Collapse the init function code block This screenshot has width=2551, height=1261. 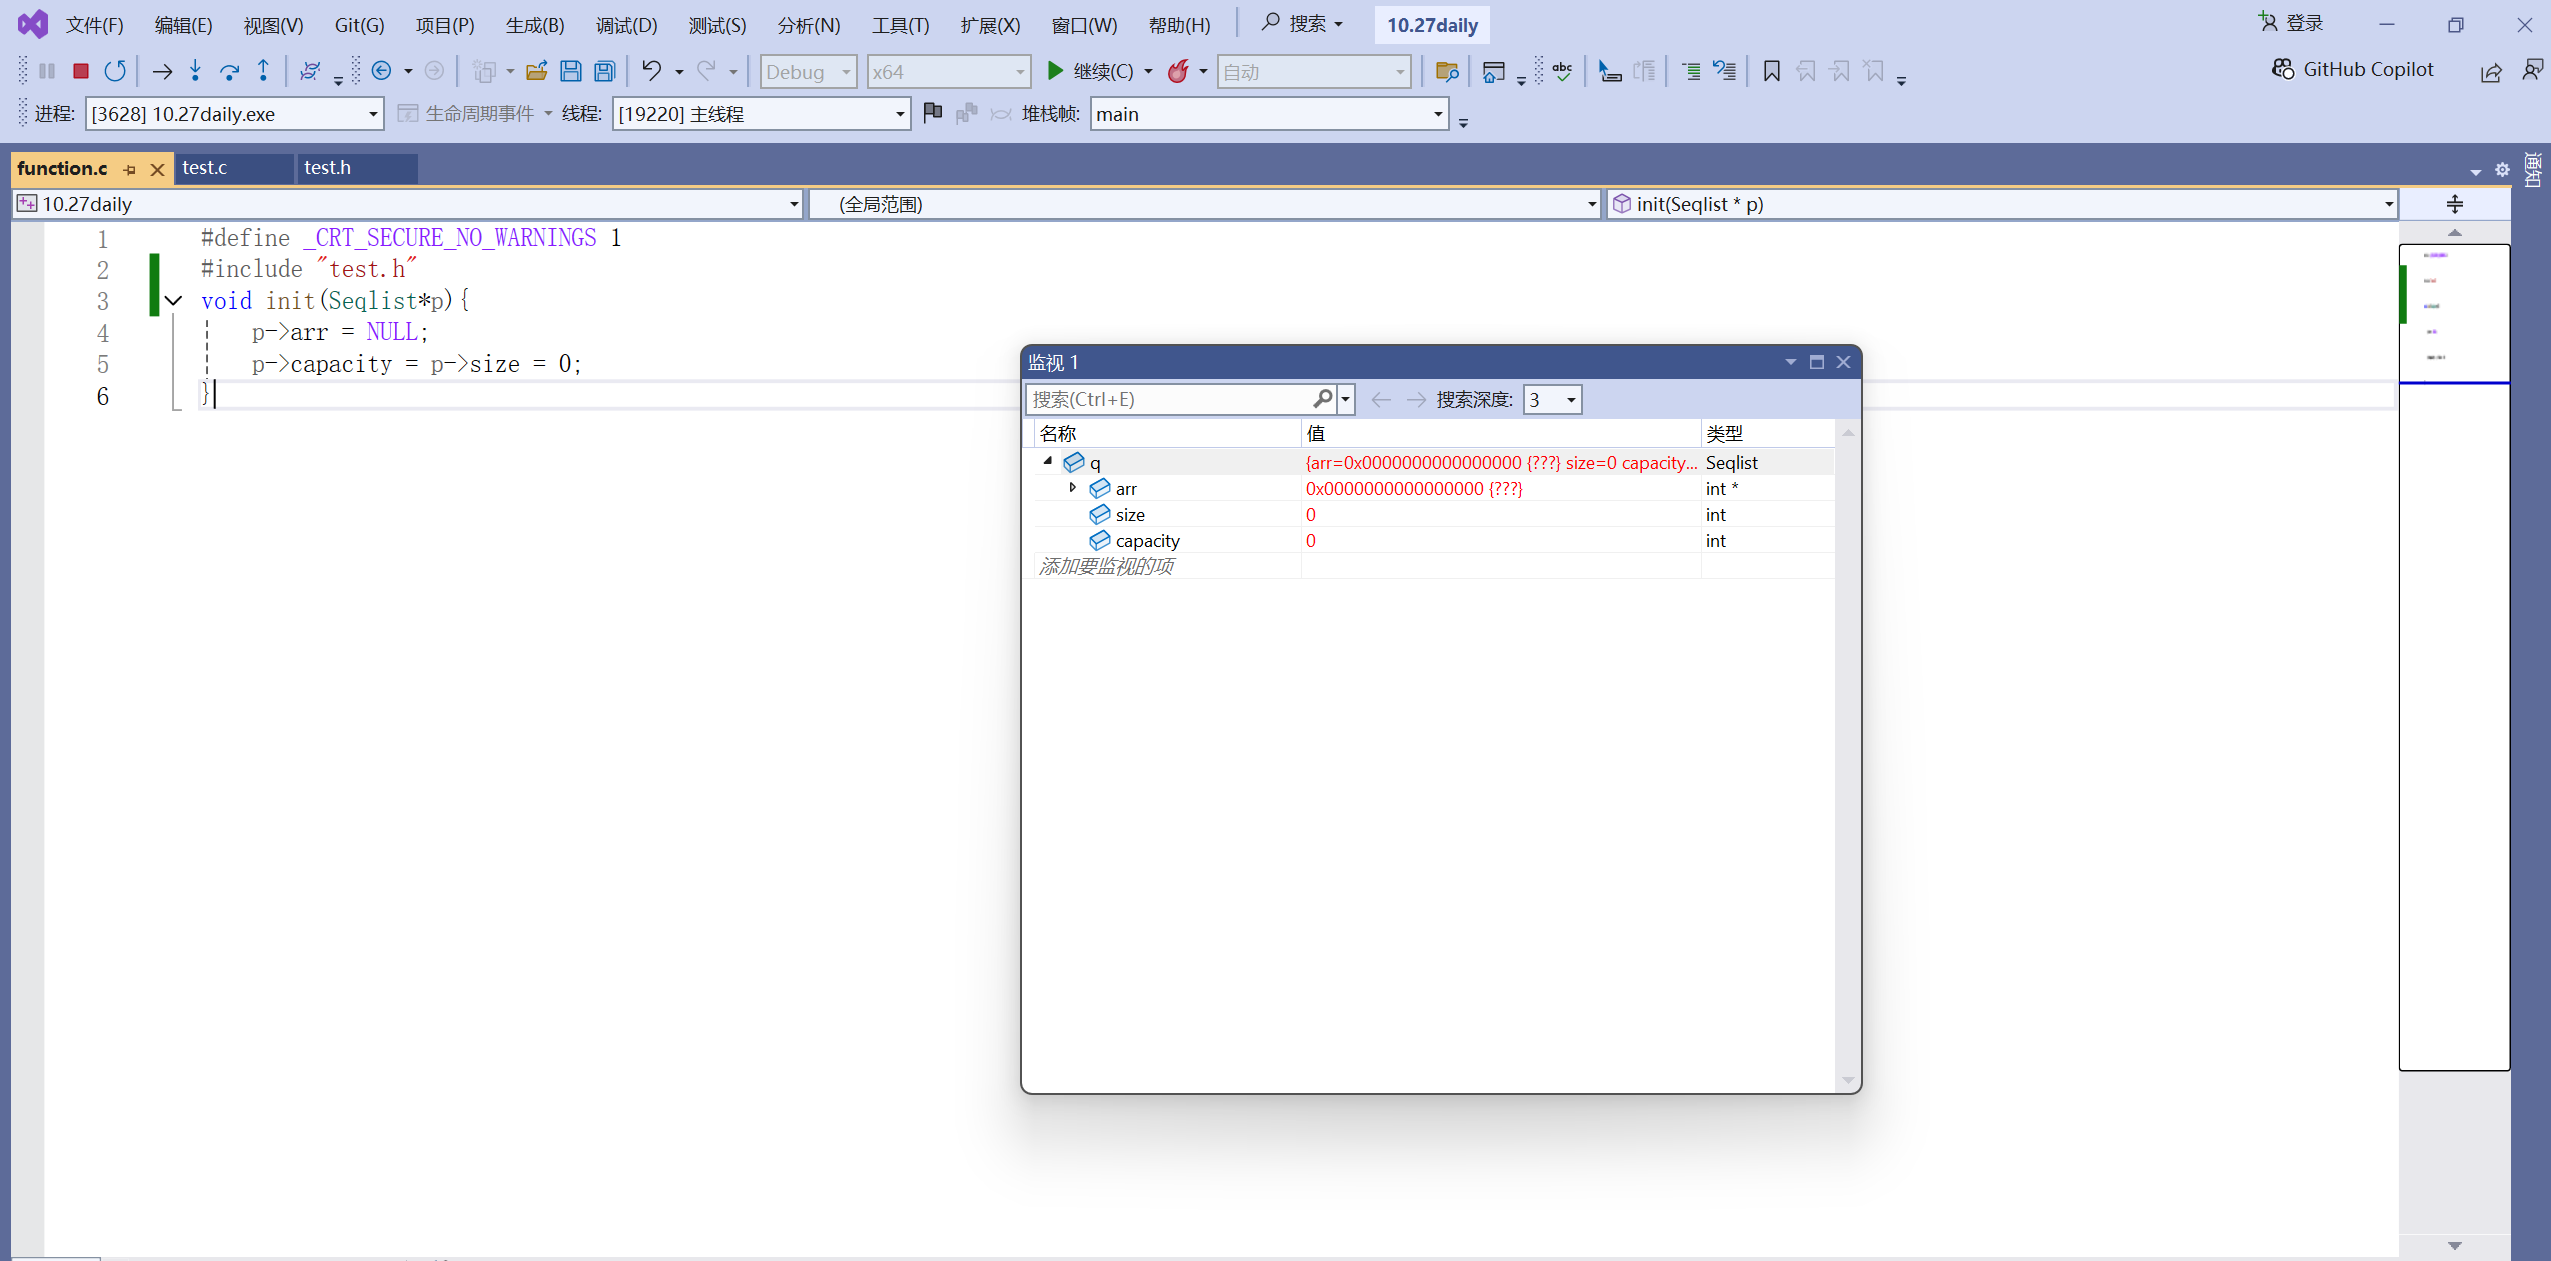174,300
